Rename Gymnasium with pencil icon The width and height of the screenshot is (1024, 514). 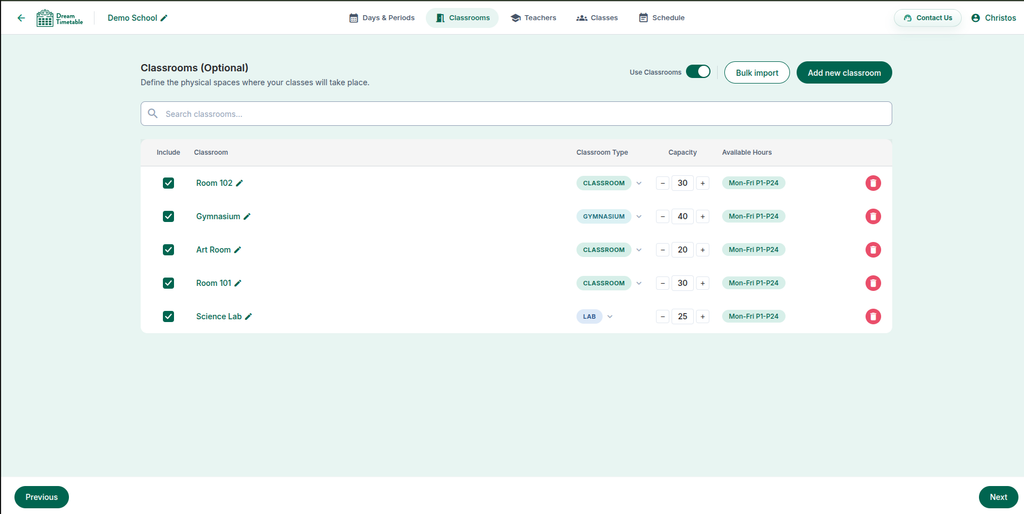coord(247,217)
